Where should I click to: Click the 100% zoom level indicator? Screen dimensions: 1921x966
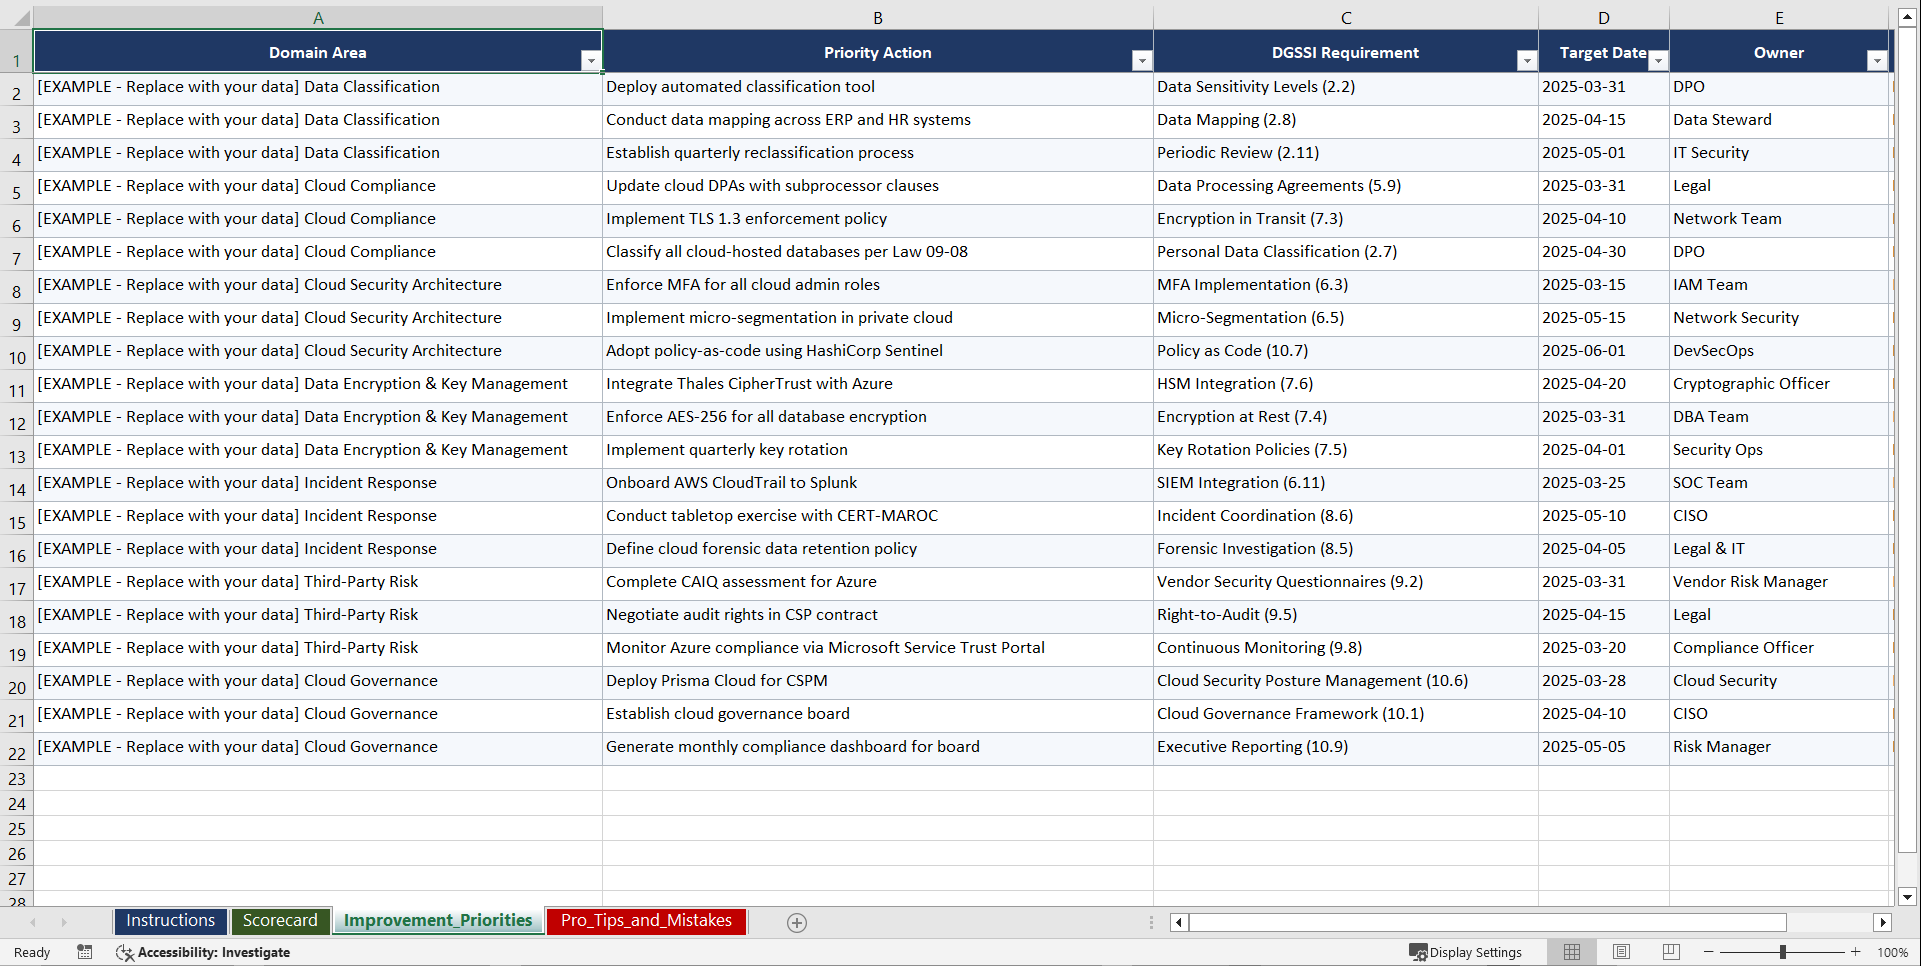[1892, 952]
